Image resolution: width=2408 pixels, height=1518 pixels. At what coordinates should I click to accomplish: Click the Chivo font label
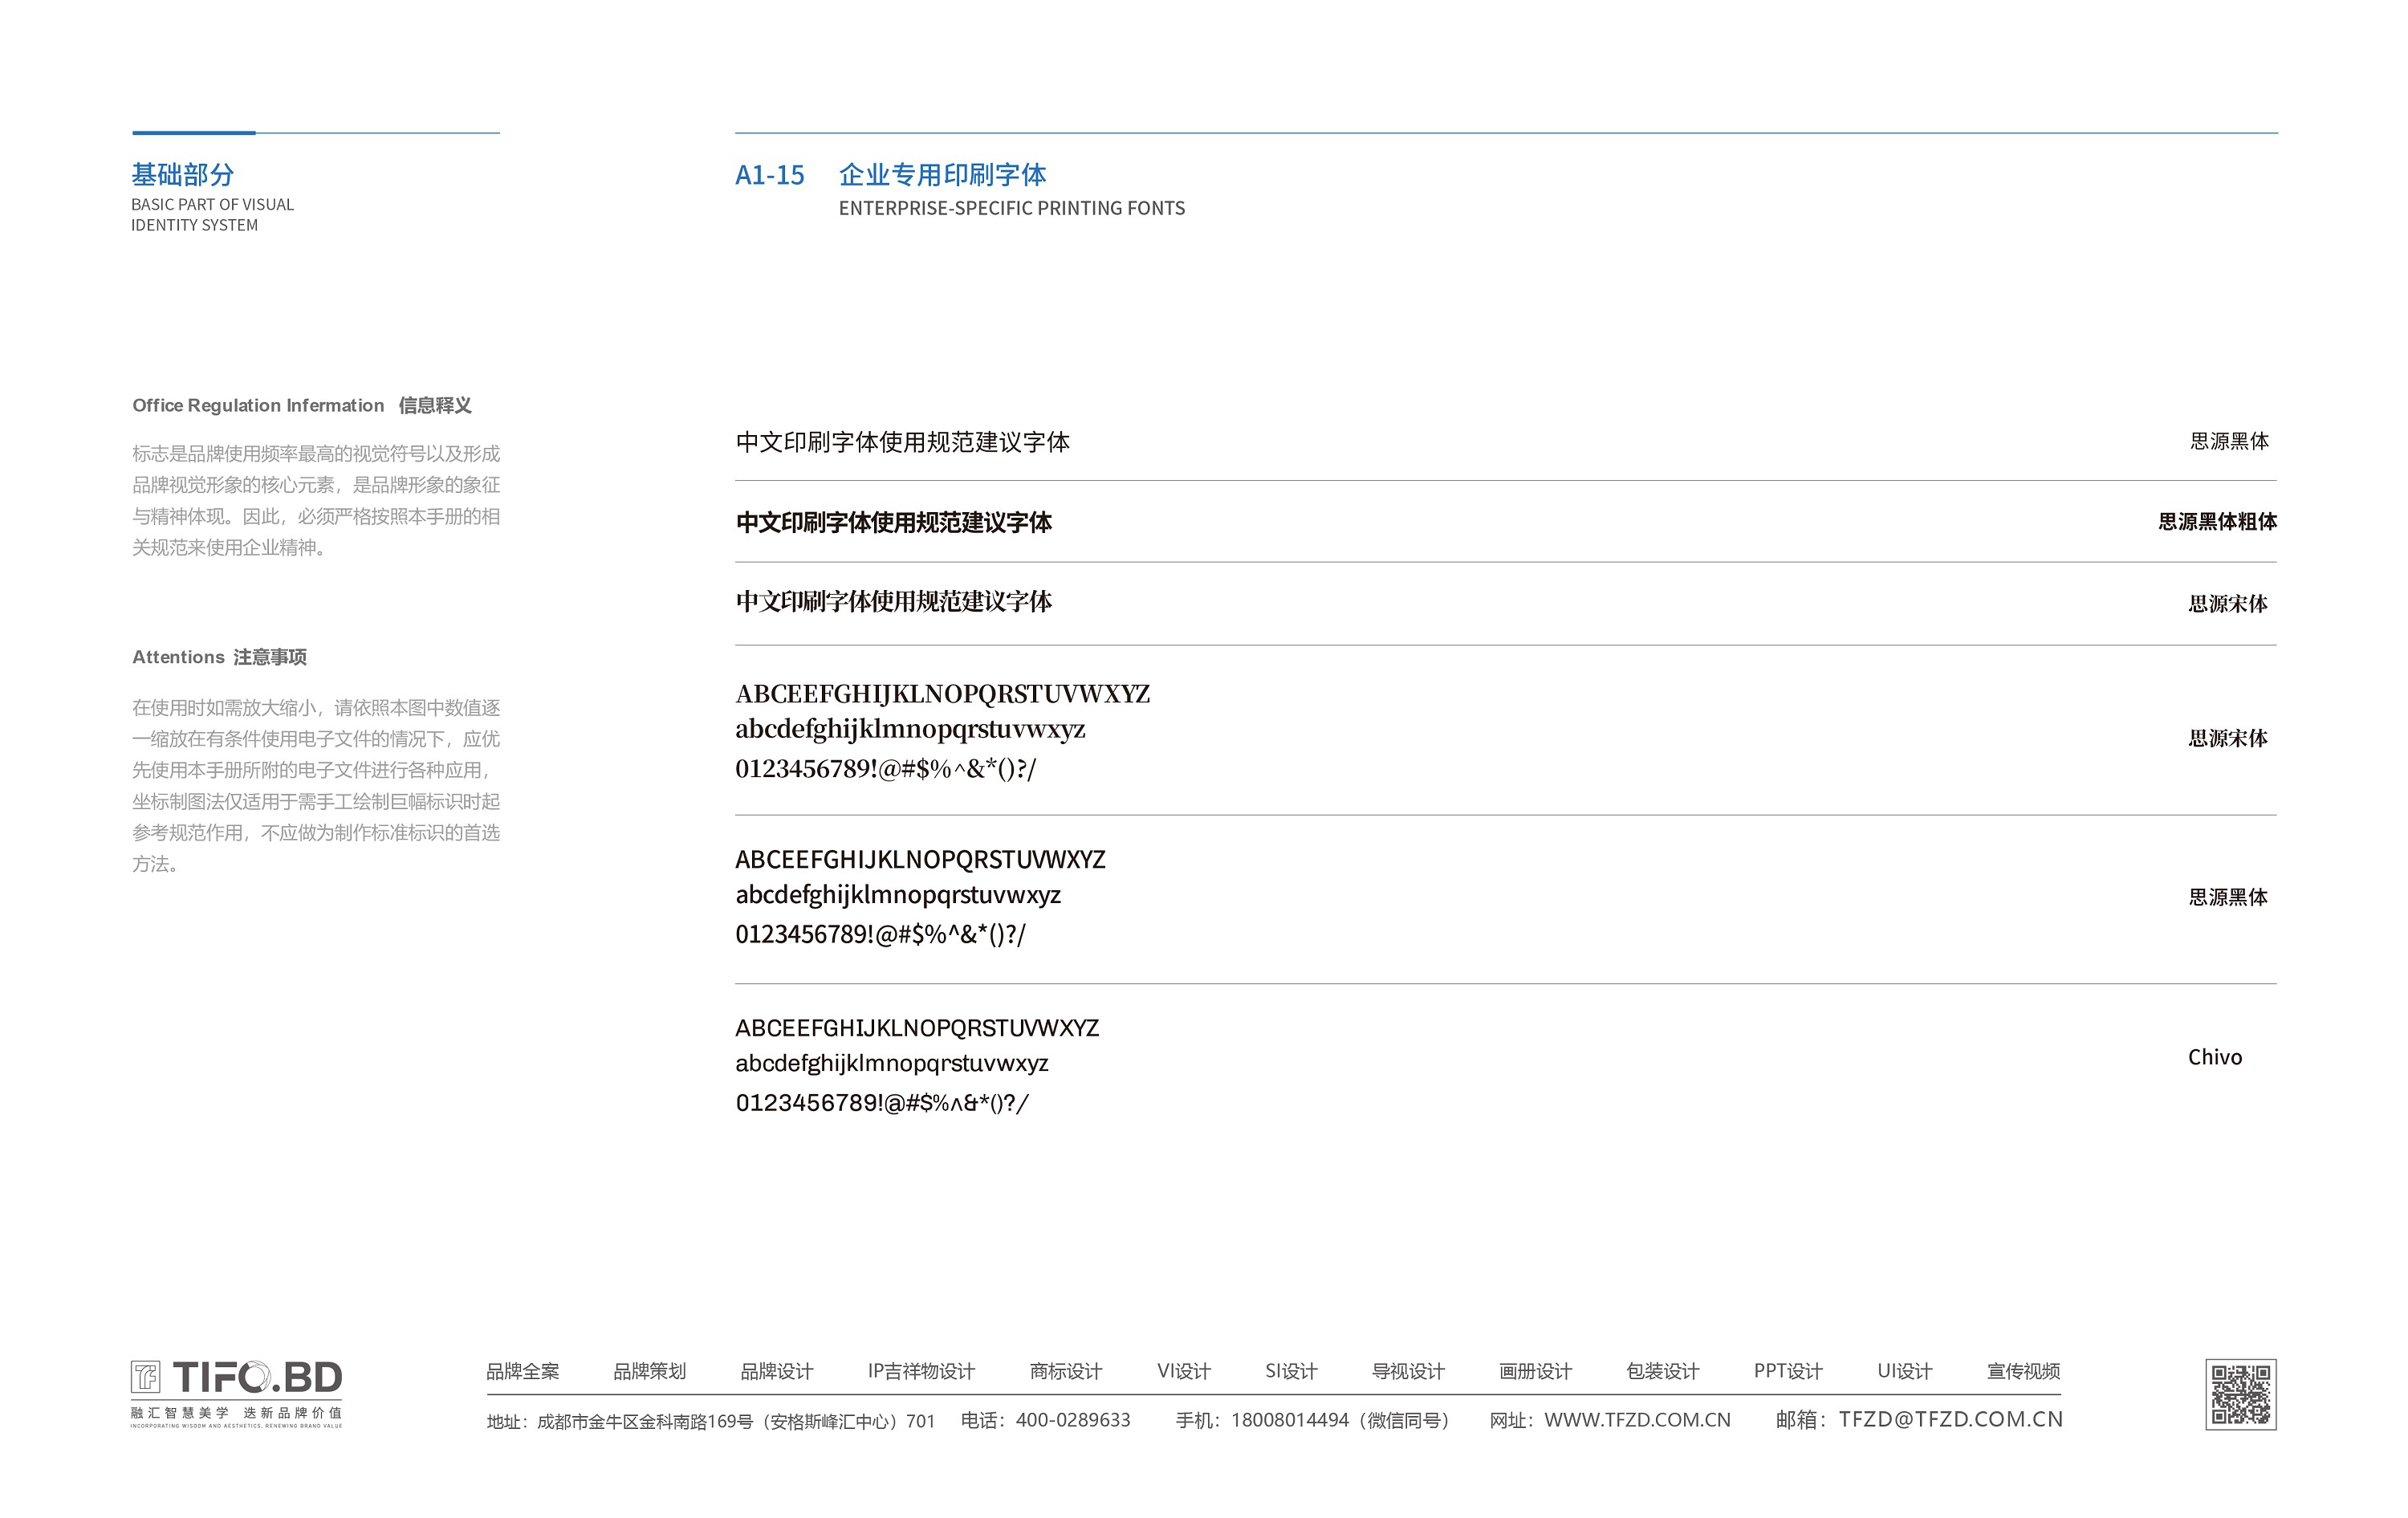tap(2214, 1057)
